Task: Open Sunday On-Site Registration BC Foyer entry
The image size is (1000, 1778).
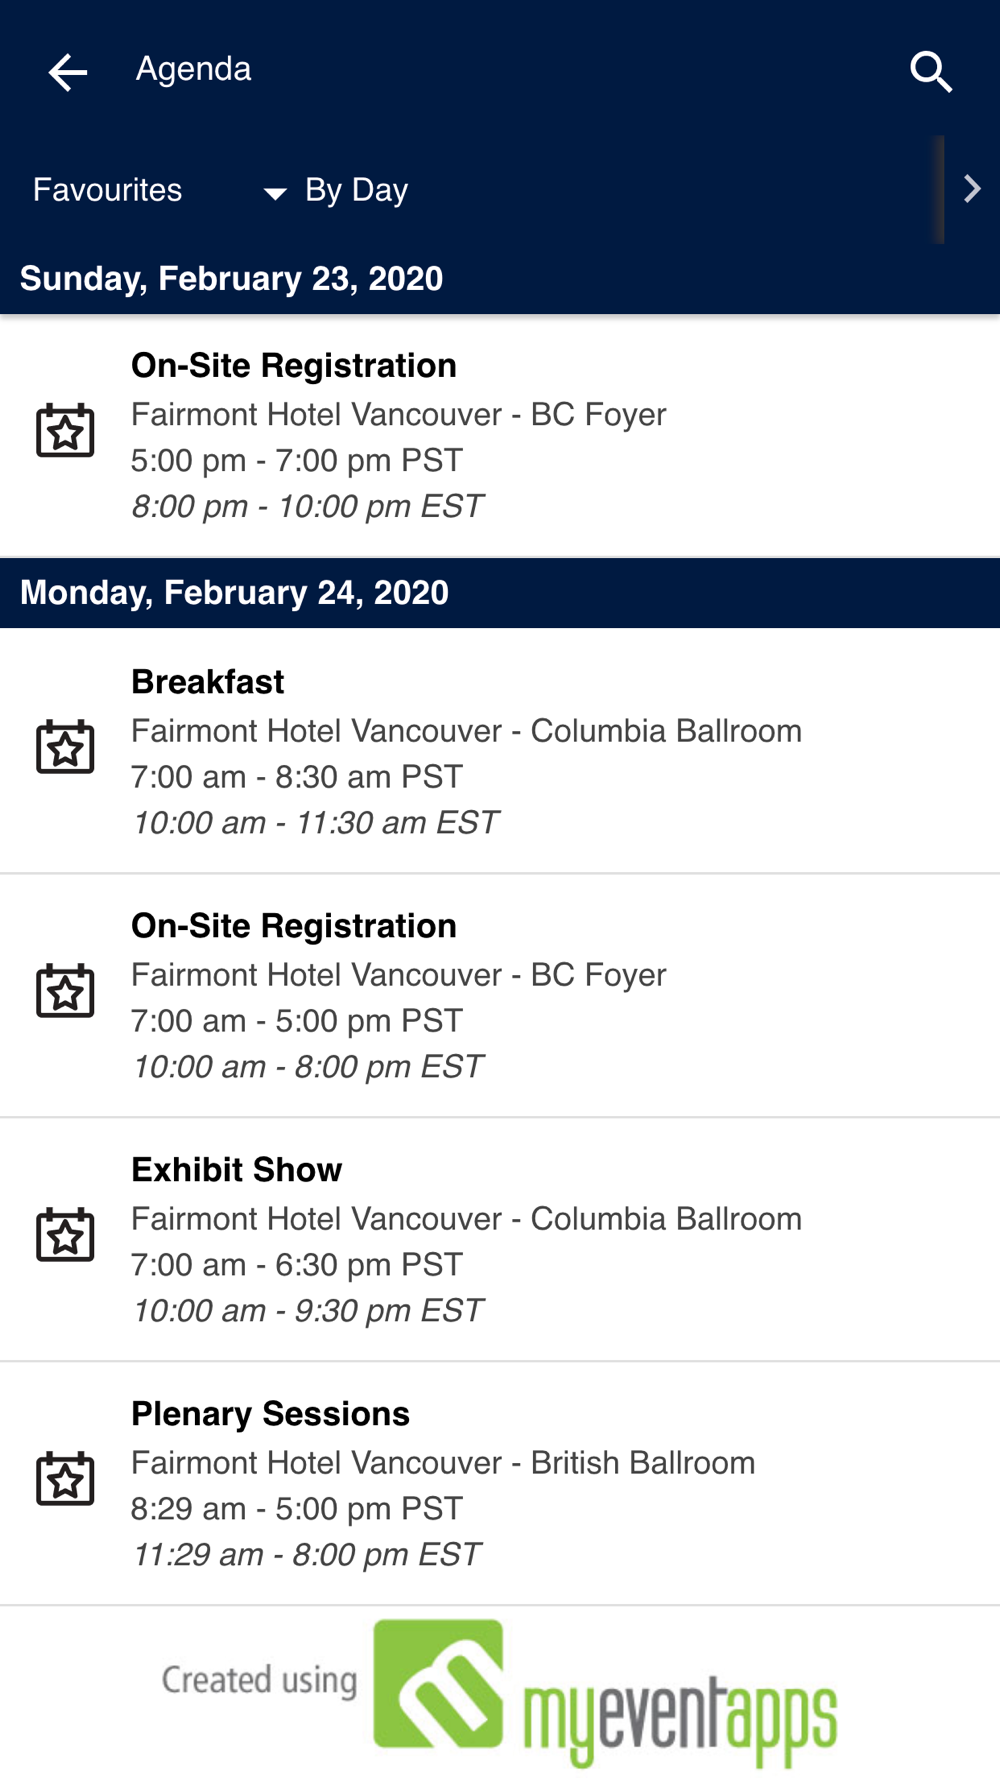Action: point(500,436)
